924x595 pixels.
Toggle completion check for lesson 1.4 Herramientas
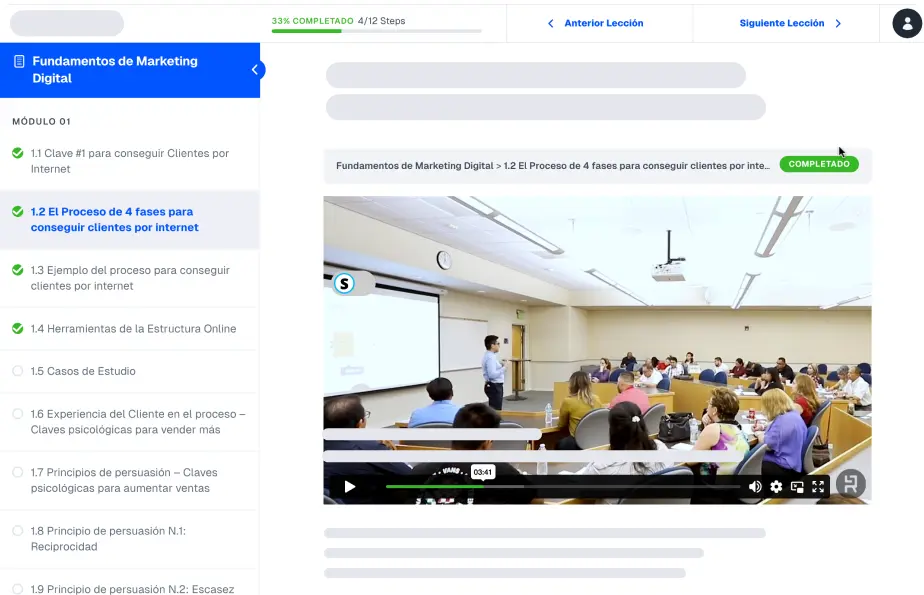(x=17, y=328)
